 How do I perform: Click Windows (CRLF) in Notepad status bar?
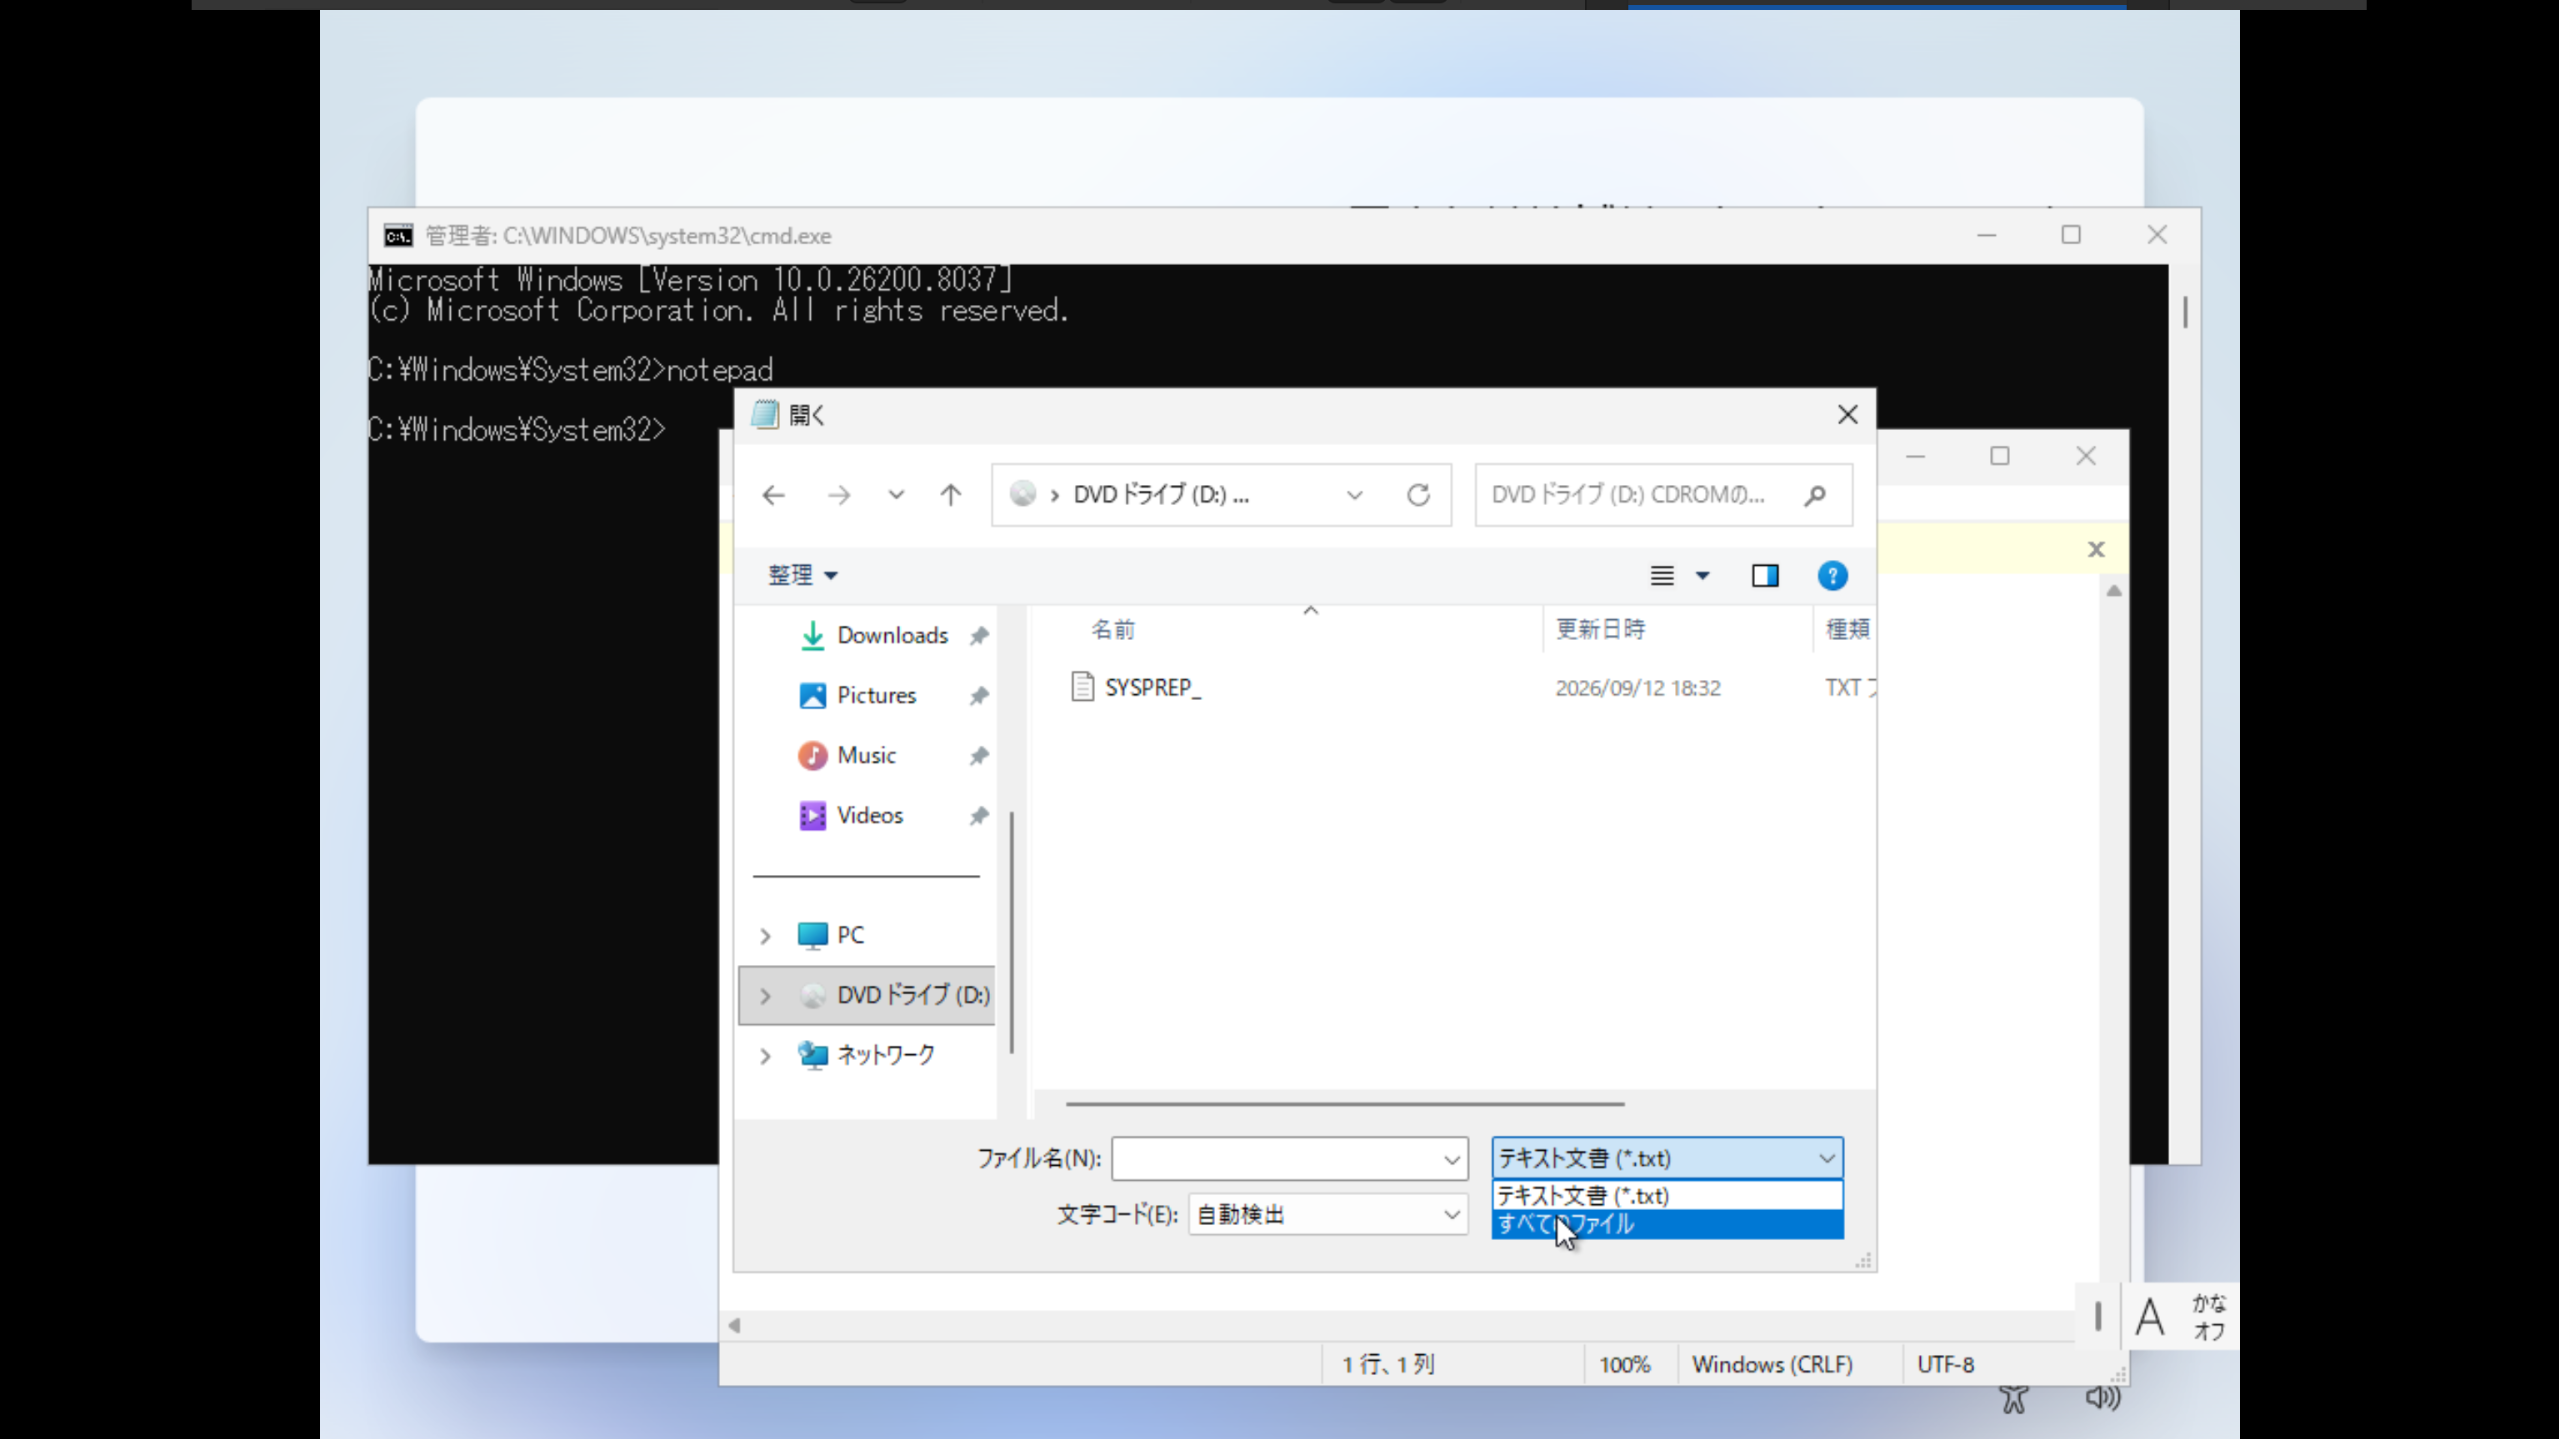click(1772, 1364)
